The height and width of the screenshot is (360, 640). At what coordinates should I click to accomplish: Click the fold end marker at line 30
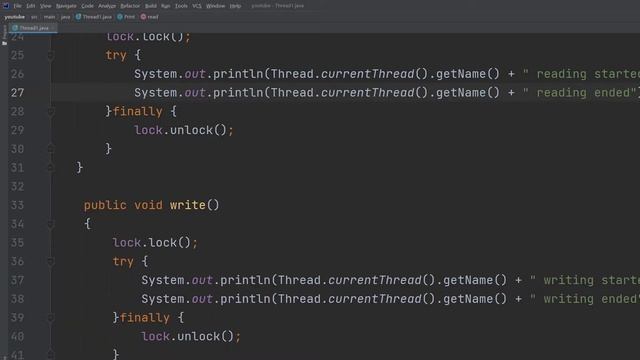click(51, 149)
